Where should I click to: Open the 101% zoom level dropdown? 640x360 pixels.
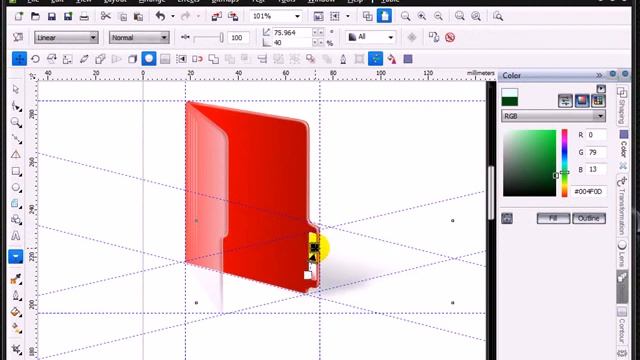click(298, 16)
